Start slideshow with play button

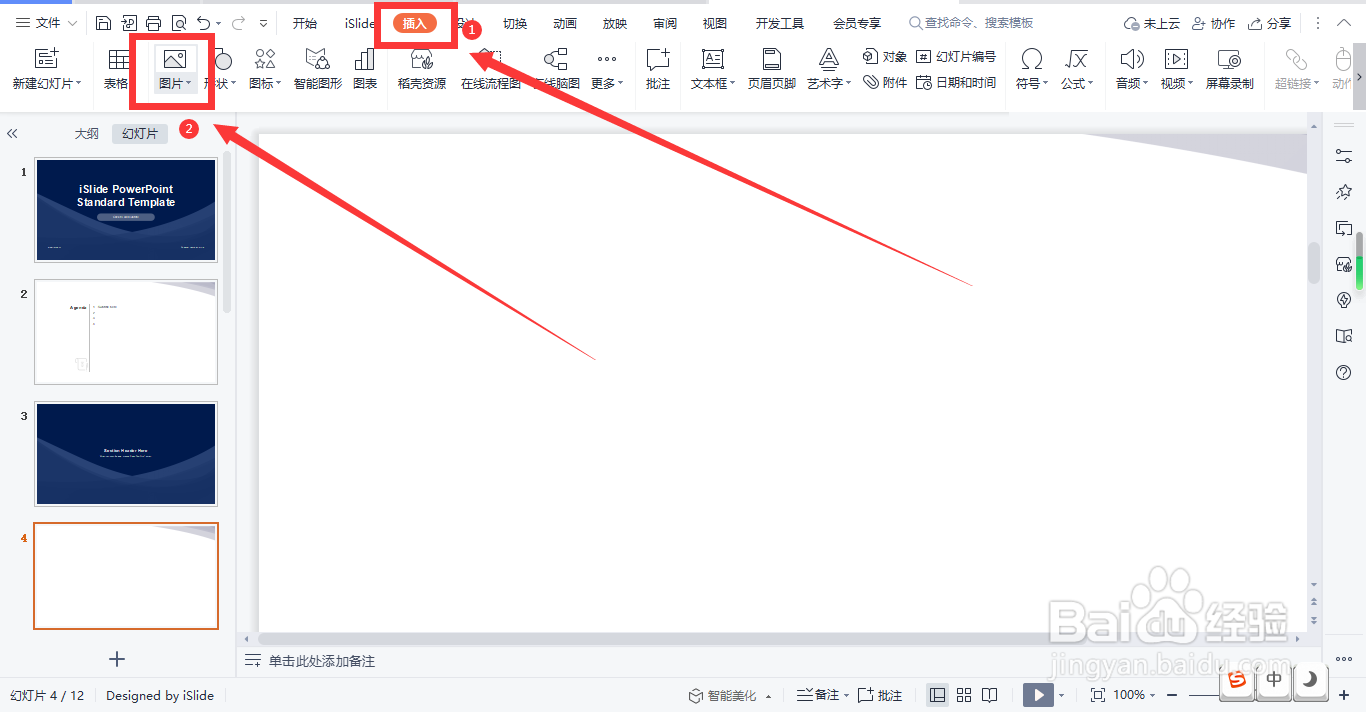click(x=1039, y=695)
